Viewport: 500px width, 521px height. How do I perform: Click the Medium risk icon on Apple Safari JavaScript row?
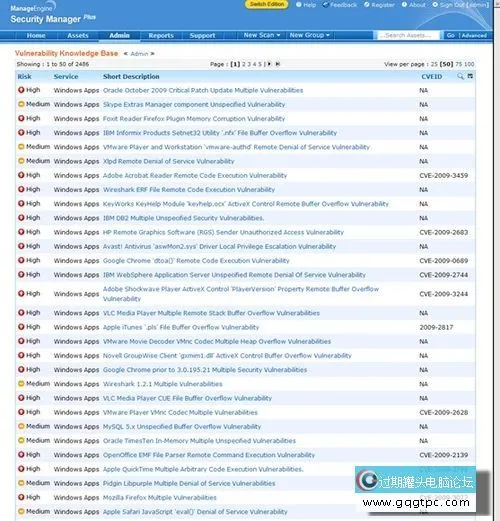tap(21, 511)
